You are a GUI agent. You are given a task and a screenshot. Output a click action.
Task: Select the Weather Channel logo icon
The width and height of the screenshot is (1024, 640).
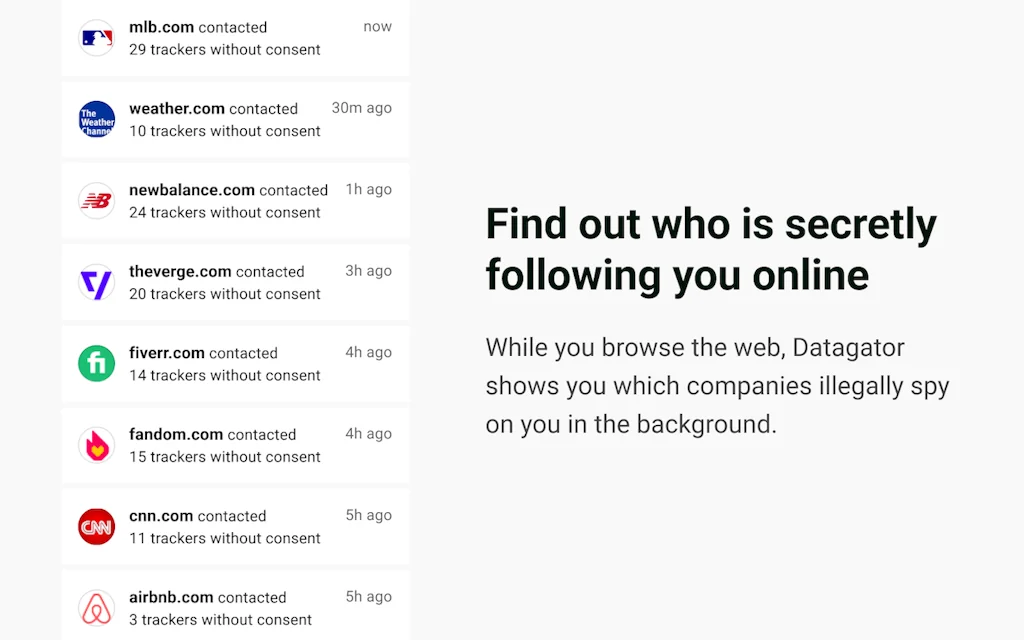[96, 119]
